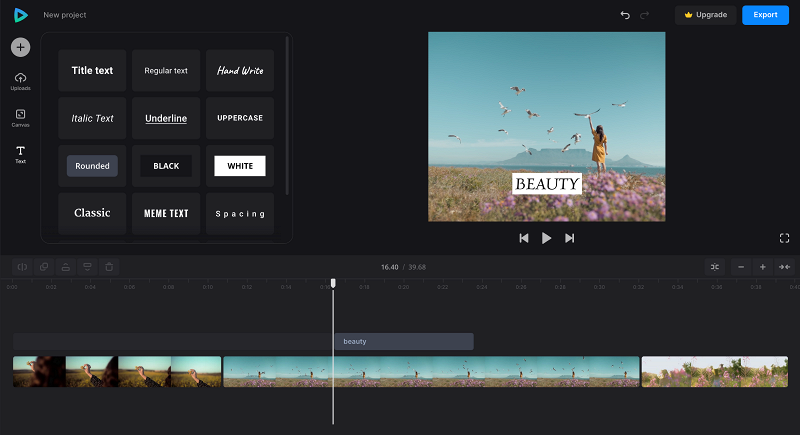The height and width of the screenshot is (435, 800).
Task: Open the Text panel in sidebar
Action: [x=20, y=154]
